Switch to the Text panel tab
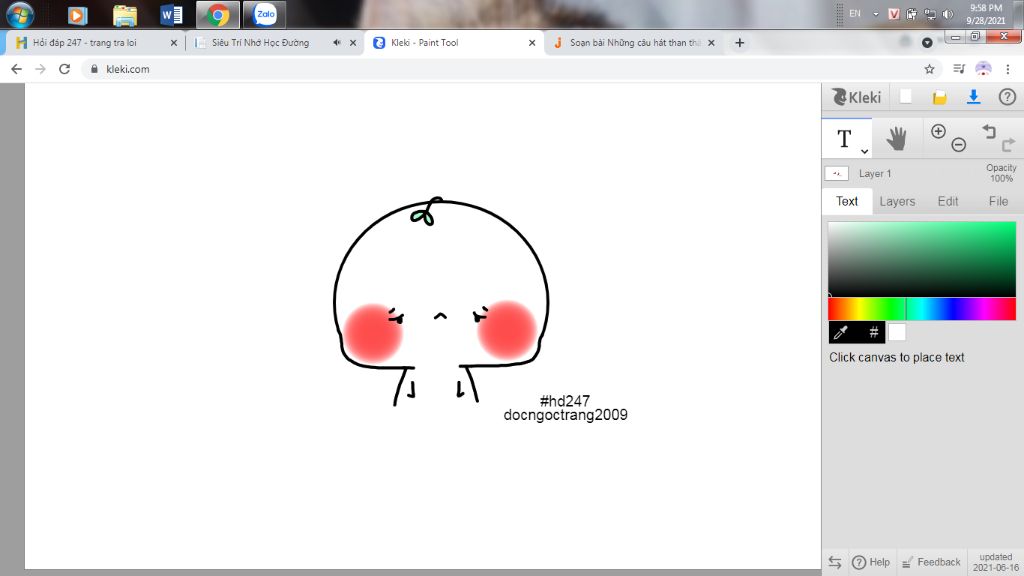 (847, 201)
